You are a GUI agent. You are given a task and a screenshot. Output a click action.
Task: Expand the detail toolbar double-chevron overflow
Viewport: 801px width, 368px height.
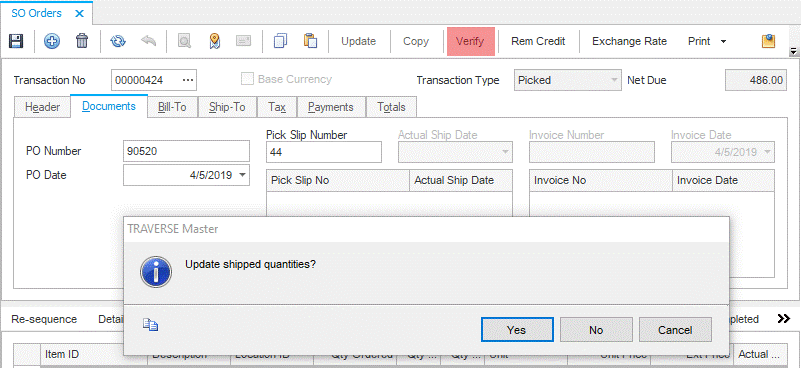click(784, 319)
